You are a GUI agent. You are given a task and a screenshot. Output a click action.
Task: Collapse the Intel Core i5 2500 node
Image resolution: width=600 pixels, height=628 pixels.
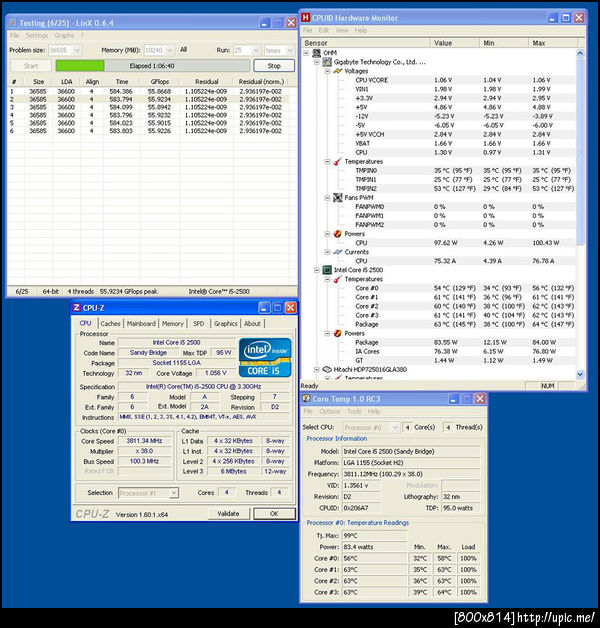click(x=317, y=270)
